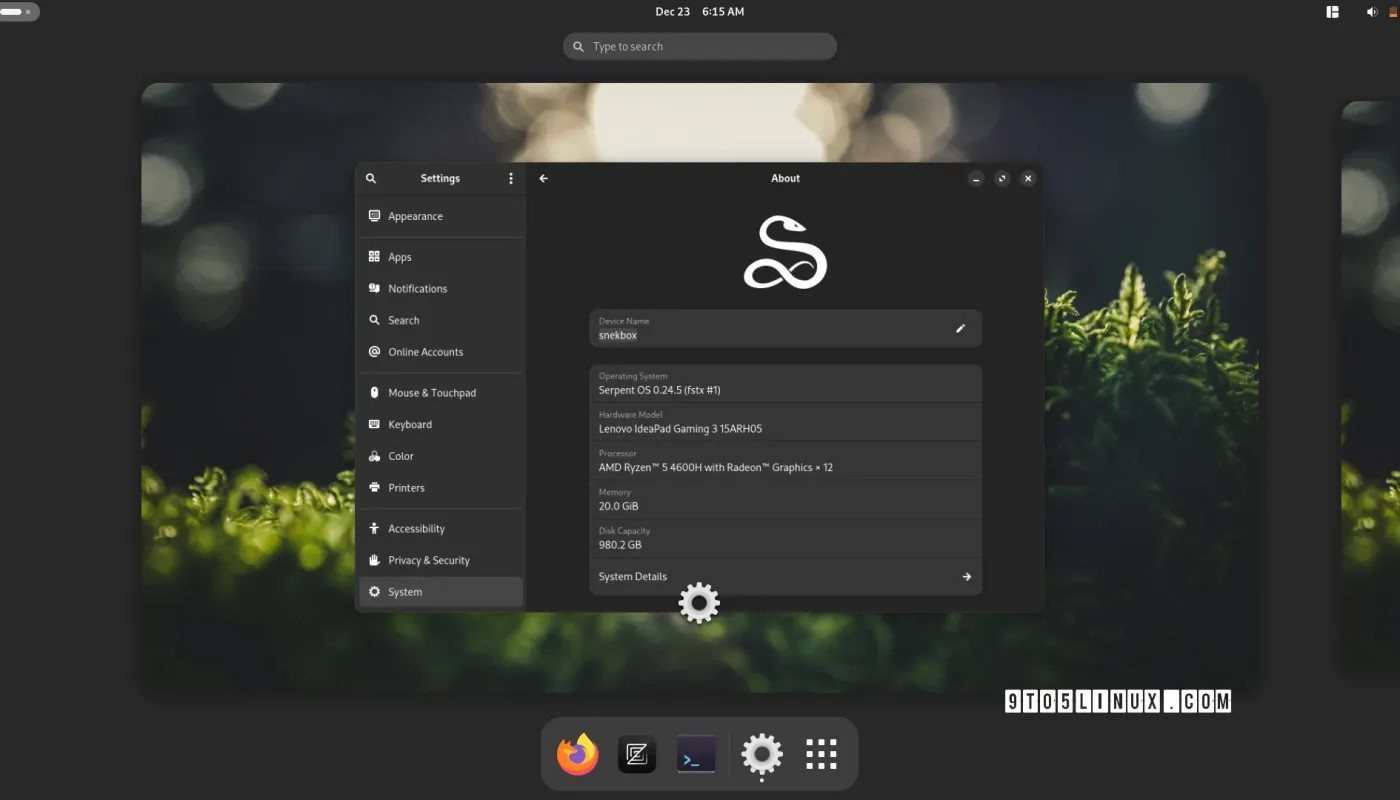The height and width of the screenshot is (800, 1400).
Task: Click the Printers icon in the sidebar
Action: click(373, 488)
